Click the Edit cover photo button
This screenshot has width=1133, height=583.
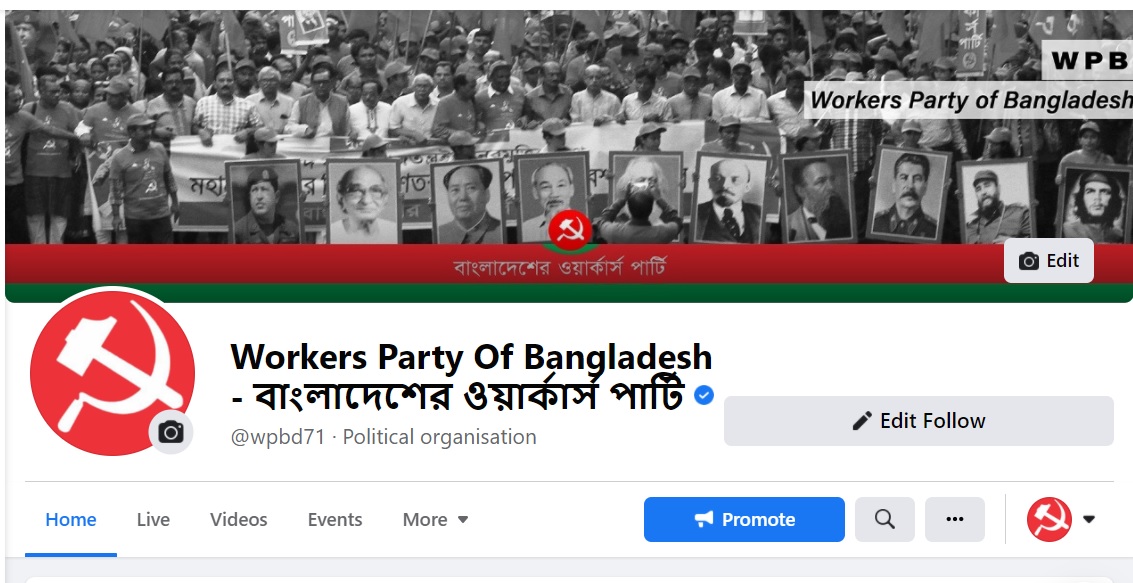1048,261
